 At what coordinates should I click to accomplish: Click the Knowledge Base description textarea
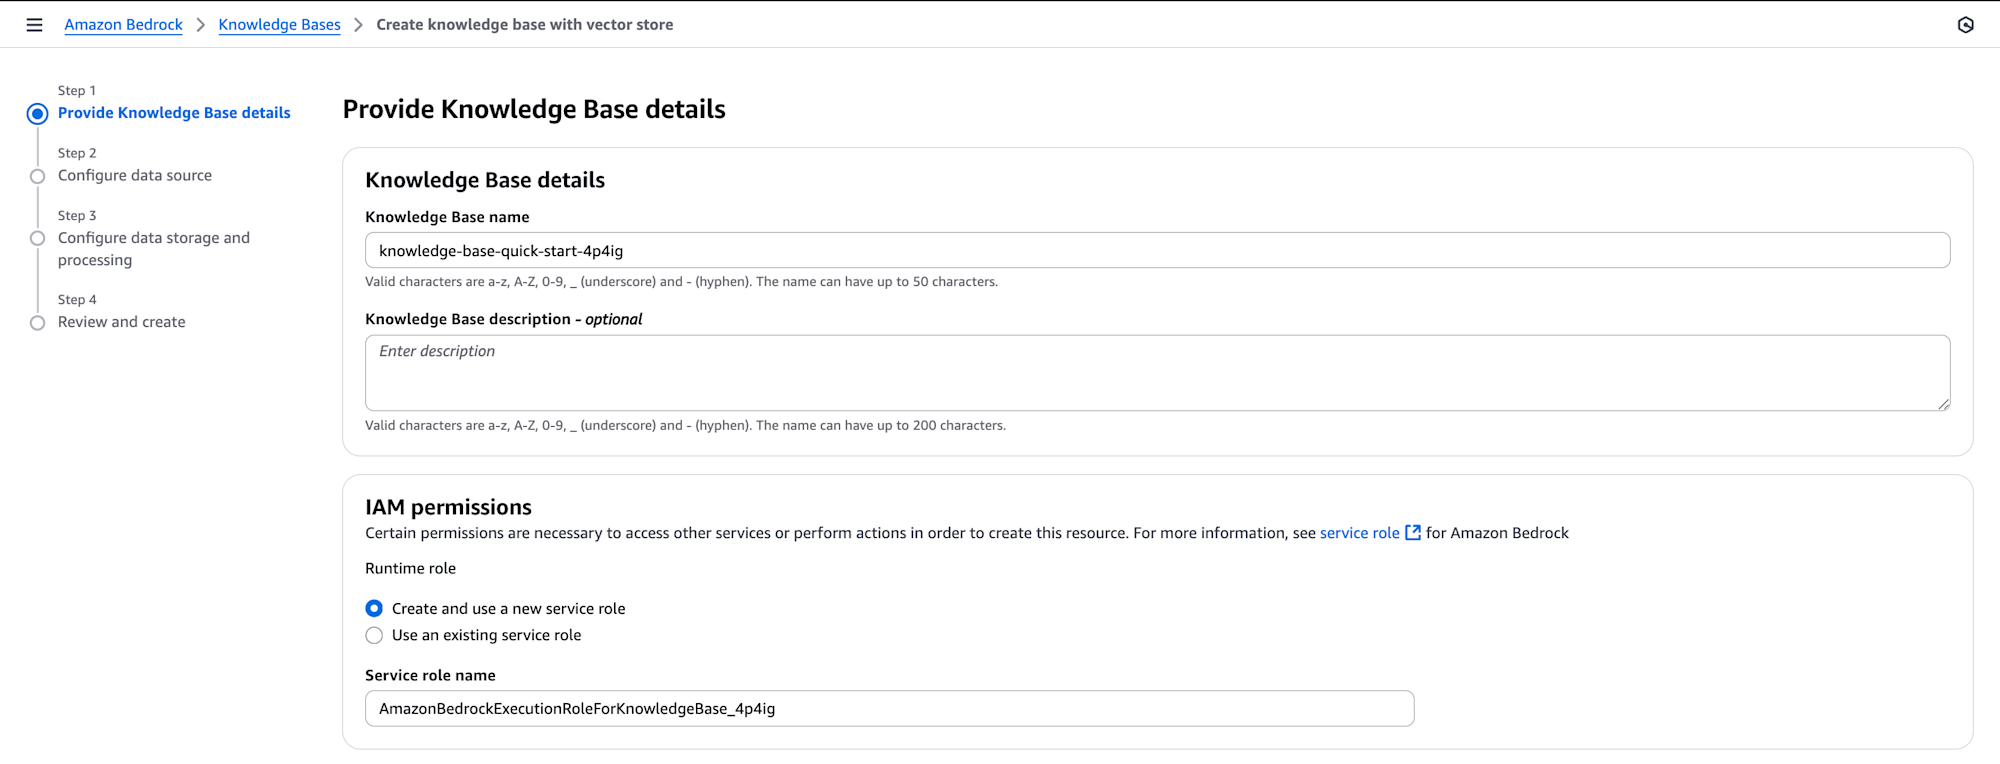[1157, 373]
